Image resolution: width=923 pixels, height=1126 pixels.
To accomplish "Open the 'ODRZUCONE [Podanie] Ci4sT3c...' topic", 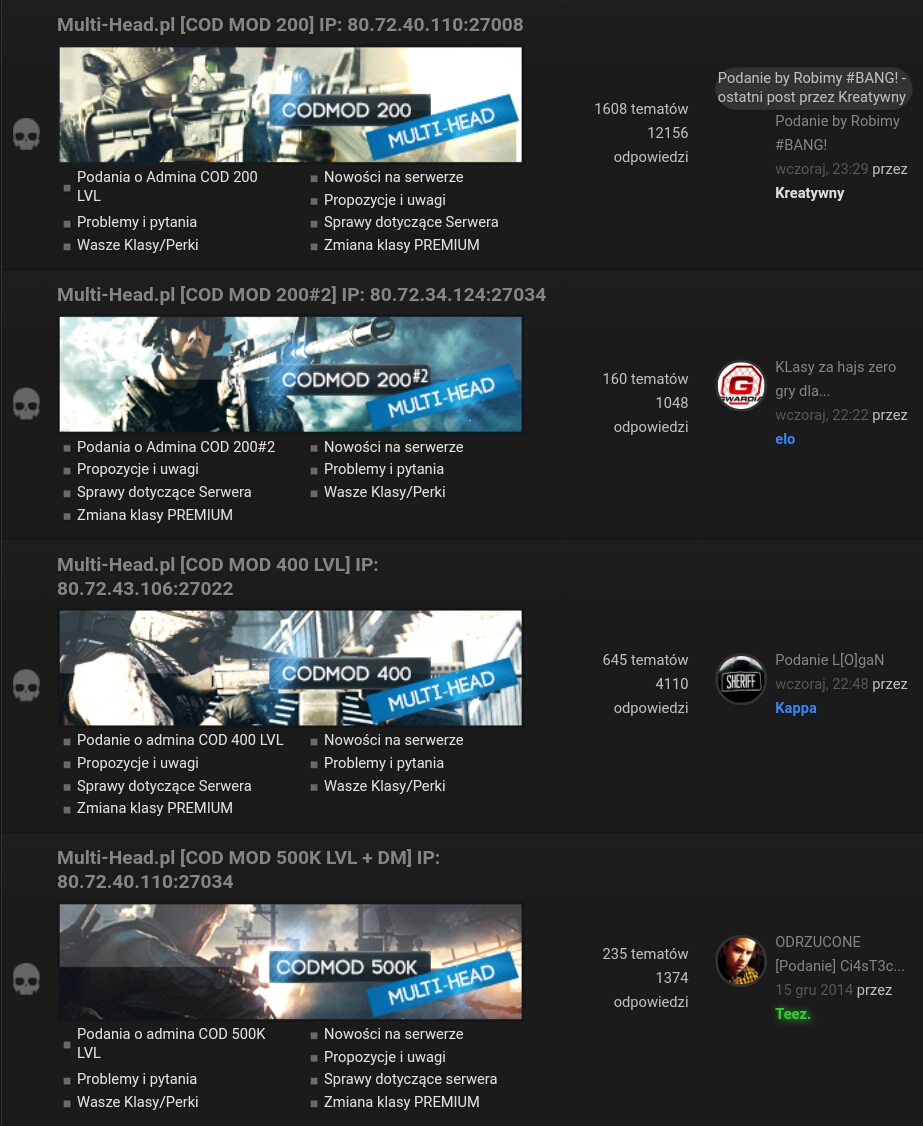I will [x=839, y=954].
